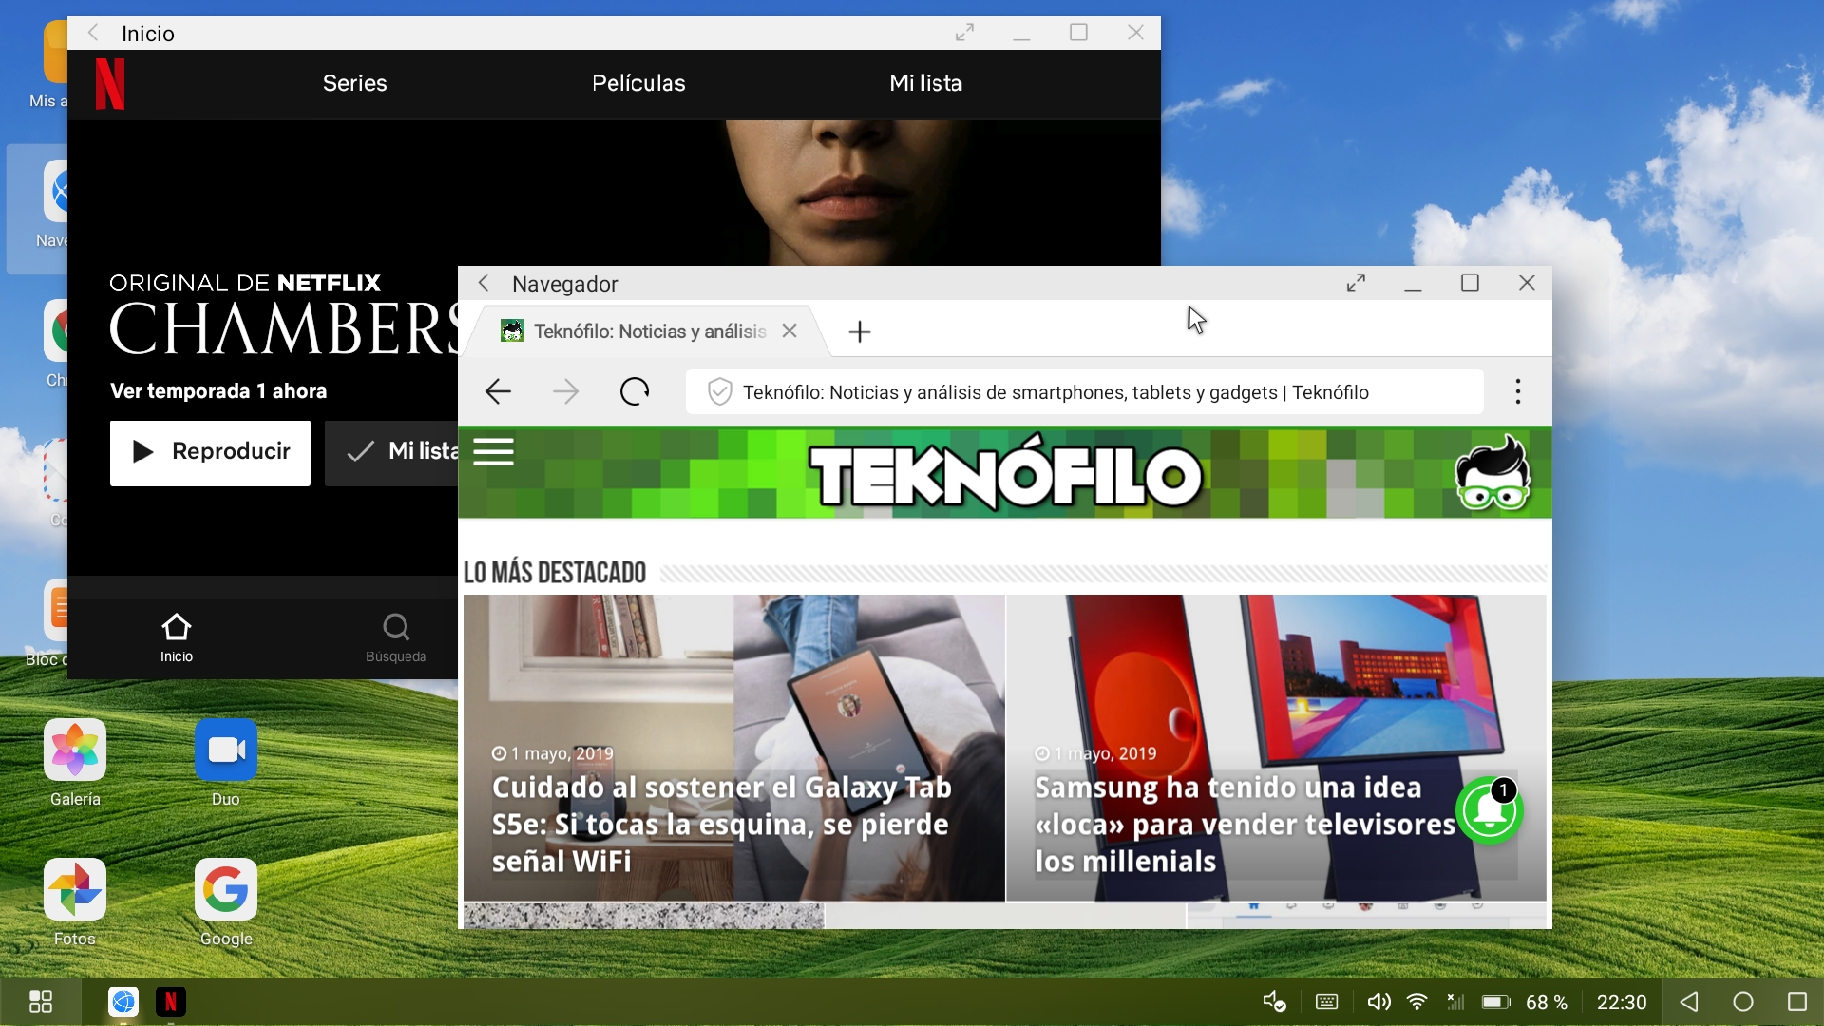Open the app drawer grid in taskbar
The image size is (1824, 1026).
tap(40, 1002)
